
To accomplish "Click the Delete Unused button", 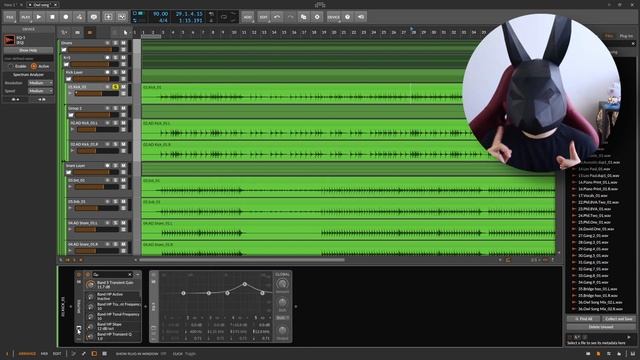I will tap(601, 327).
